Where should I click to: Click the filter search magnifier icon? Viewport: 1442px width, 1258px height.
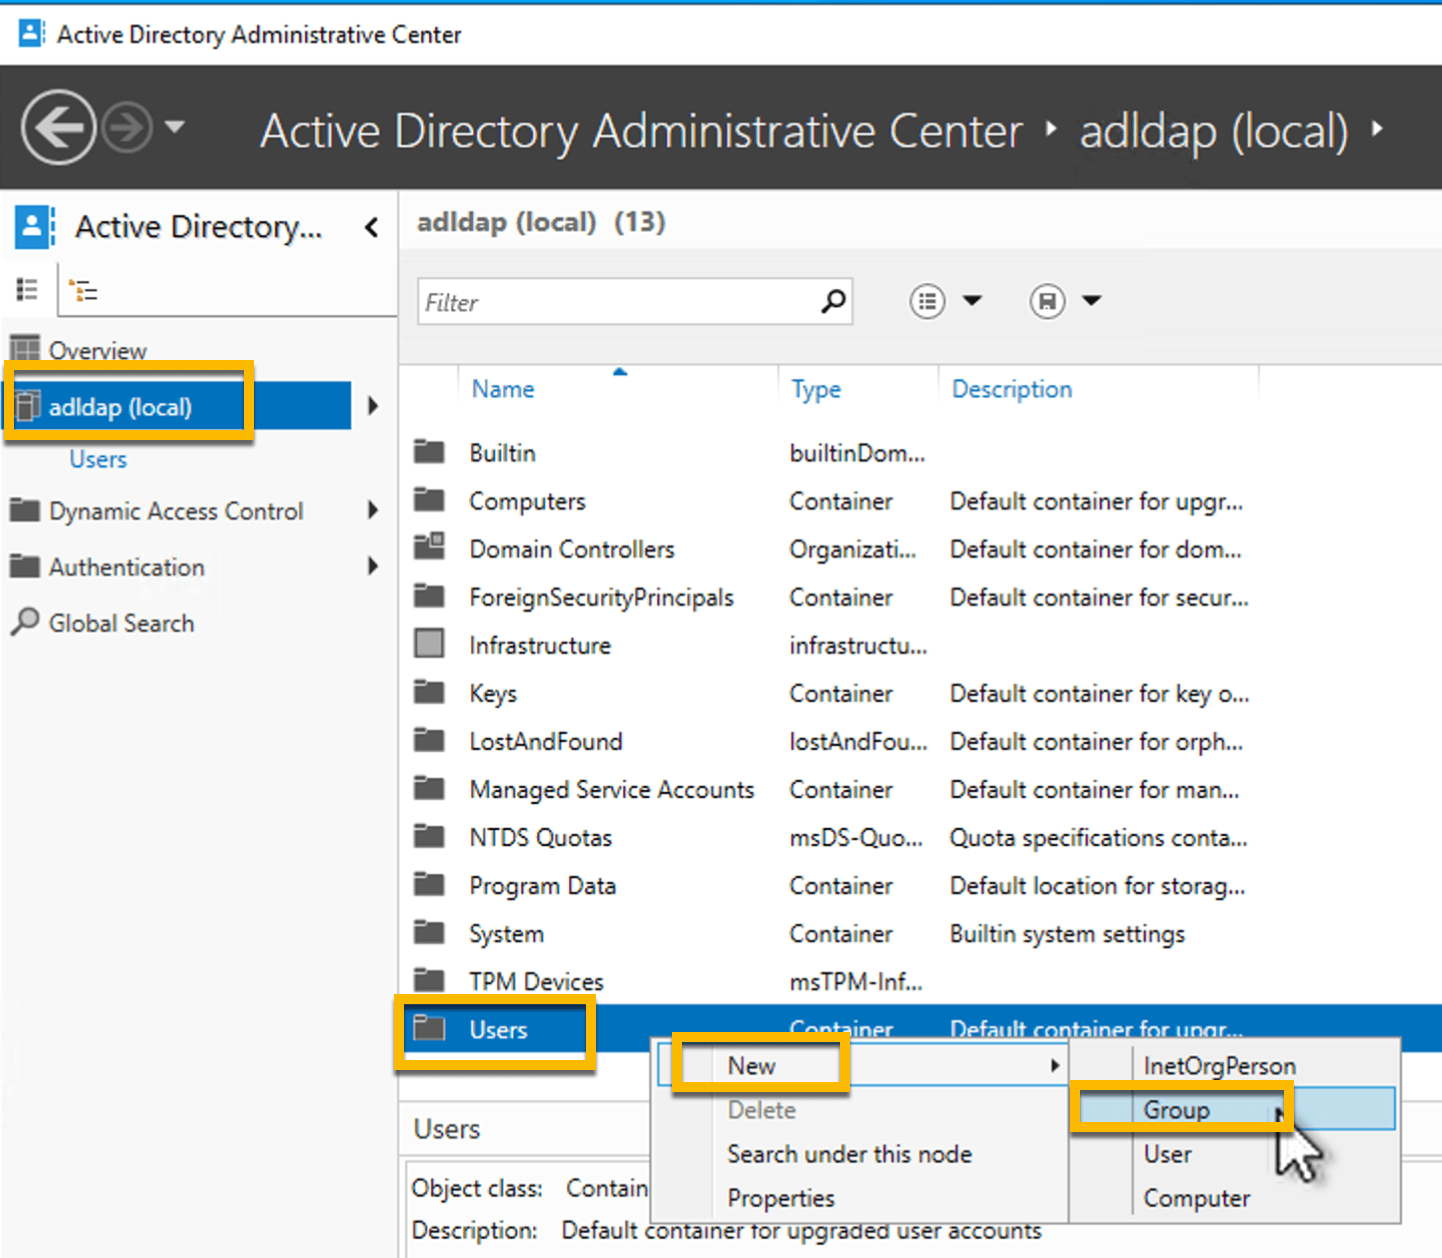click(832, 300)
